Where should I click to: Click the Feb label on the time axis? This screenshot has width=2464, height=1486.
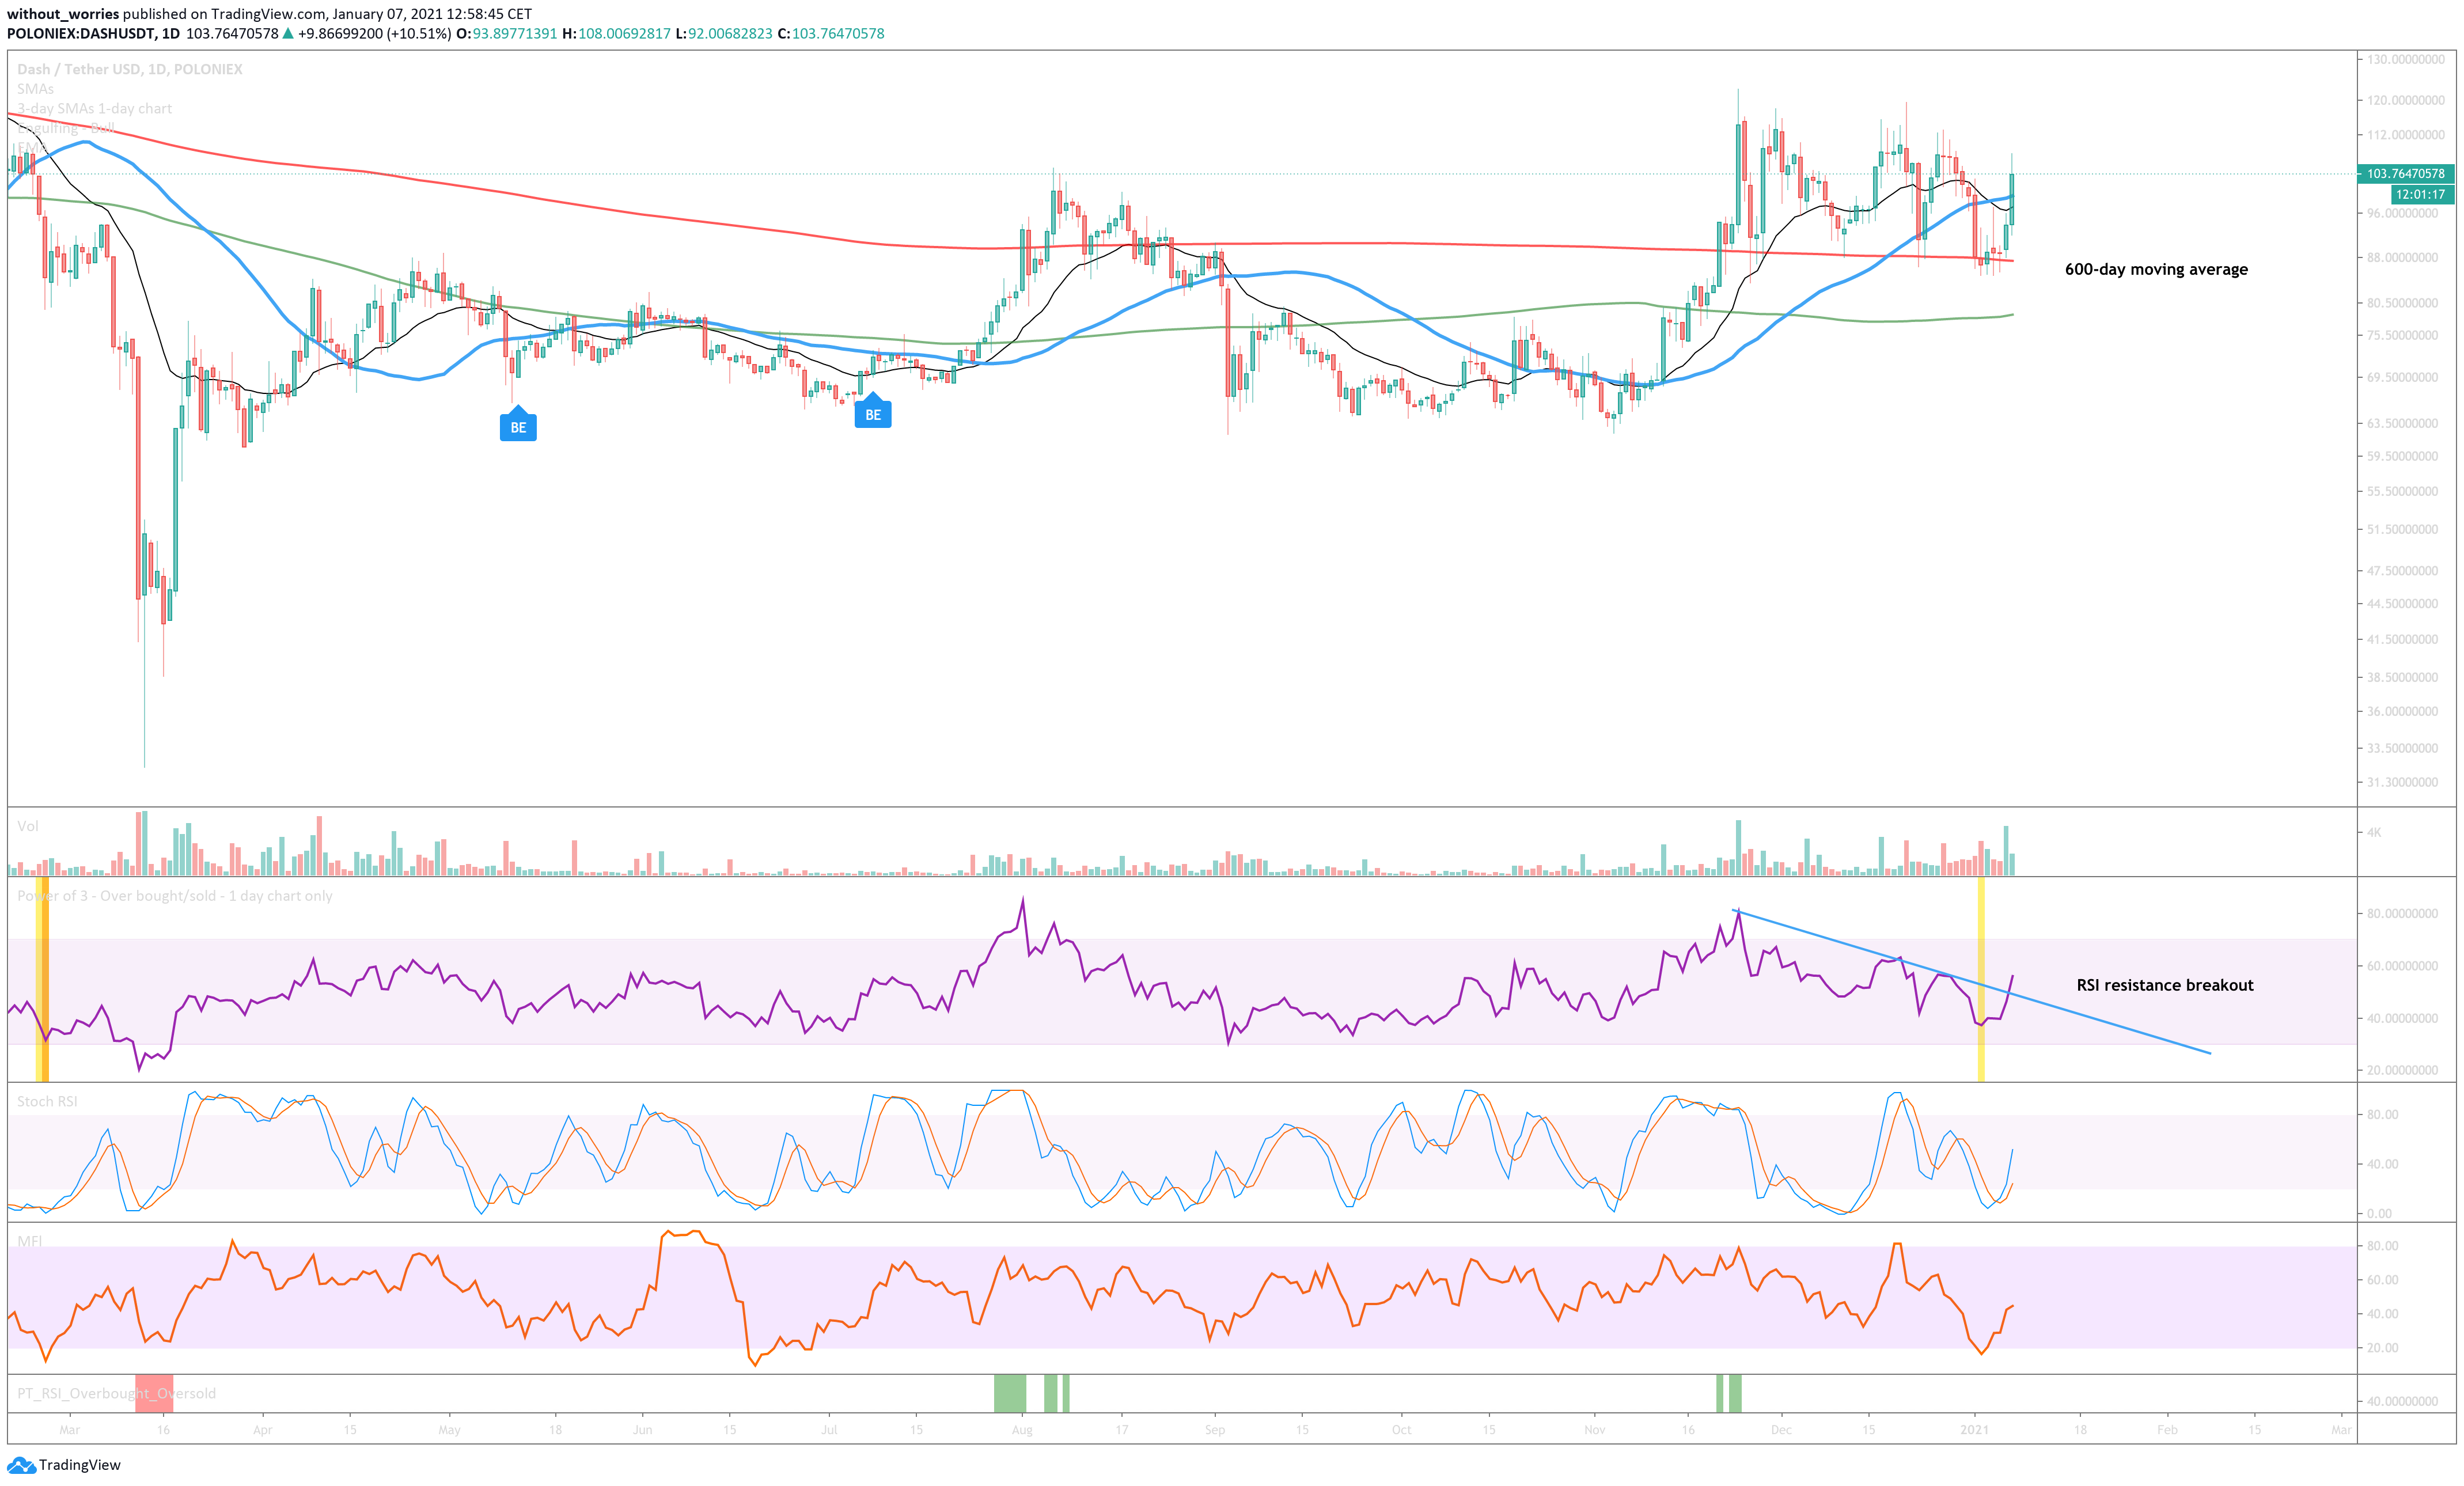tap(2168, 1430)
